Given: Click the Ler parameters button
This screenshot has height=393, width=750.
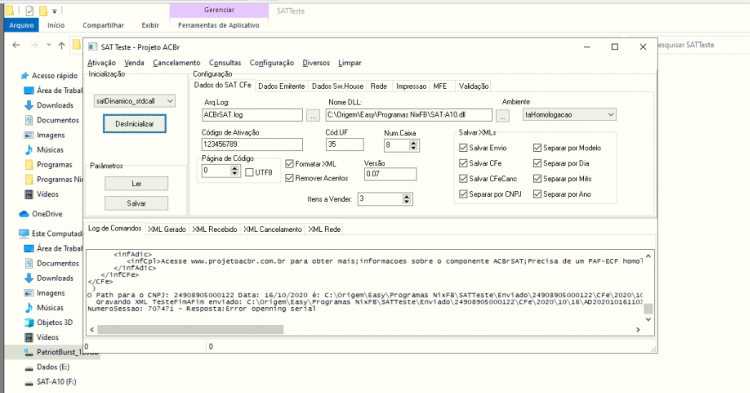Looking at the screenshot, I should point(136,184).
